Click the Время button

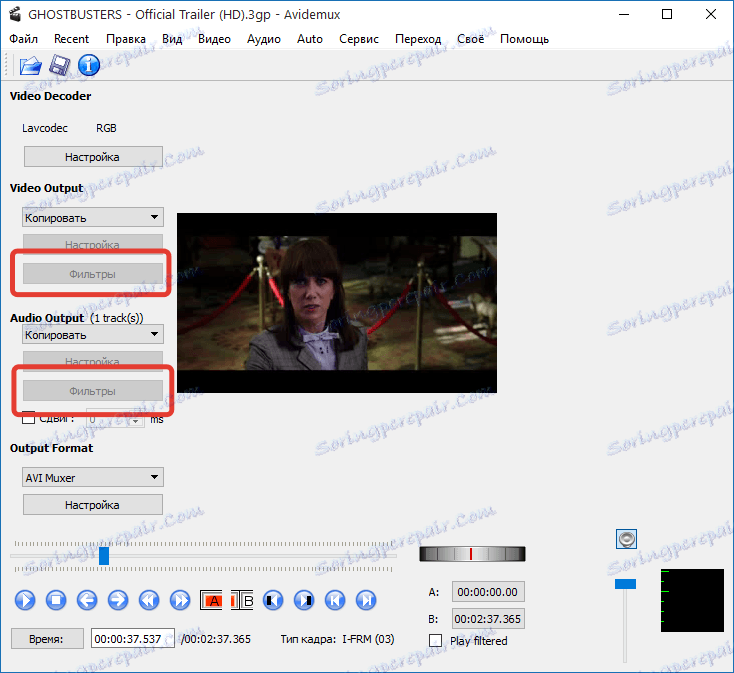pos(47,639)
